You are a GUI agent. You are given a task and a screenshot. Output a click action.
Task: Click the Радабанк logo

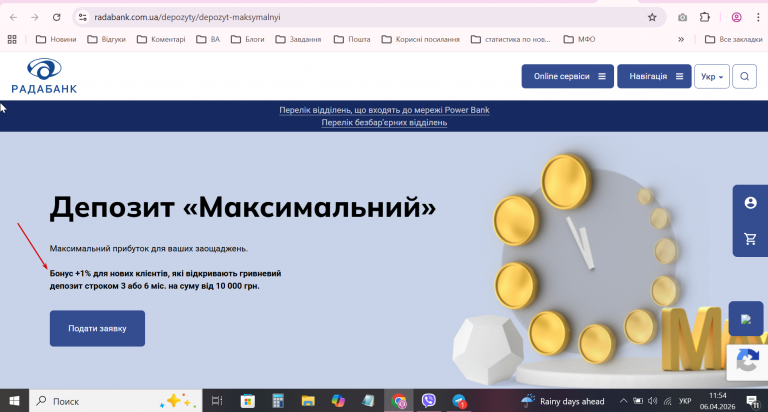(x=44, y=76)
